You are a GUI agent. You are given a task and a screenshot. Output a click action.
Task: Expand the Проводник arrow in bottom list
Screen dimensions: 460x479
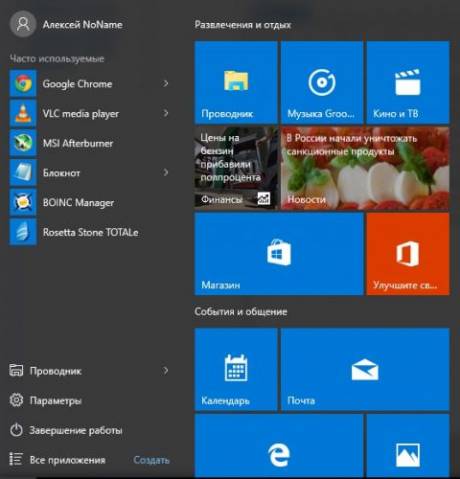(x=166, y=371)
